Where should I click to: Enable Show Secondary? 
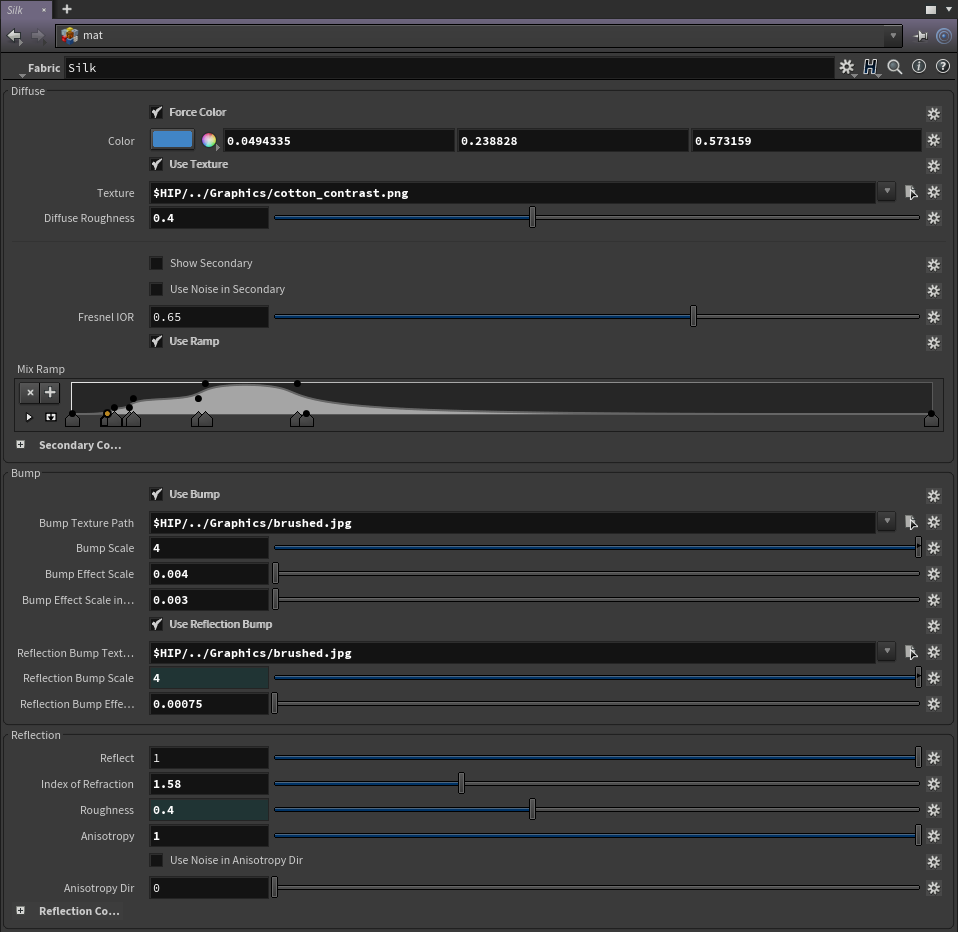156,263
